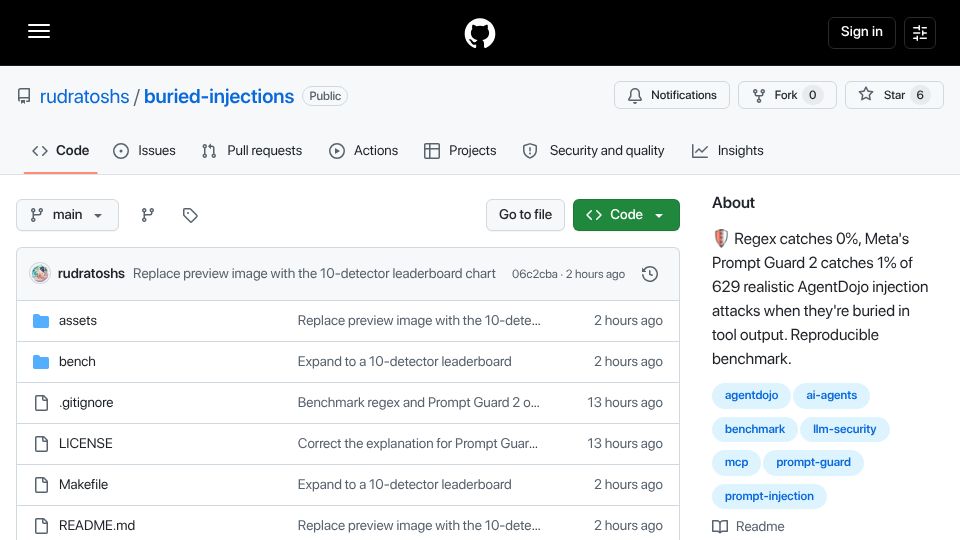Open appearance settings sliders icon
Viewport: 960px width, 540px height.
920,32
